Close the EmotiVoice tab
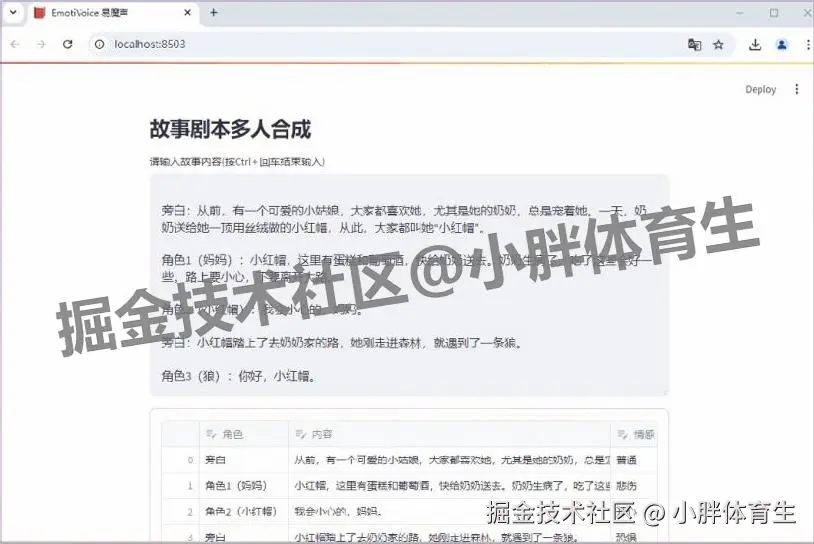814x544 pixels. [x=187, y=13]
